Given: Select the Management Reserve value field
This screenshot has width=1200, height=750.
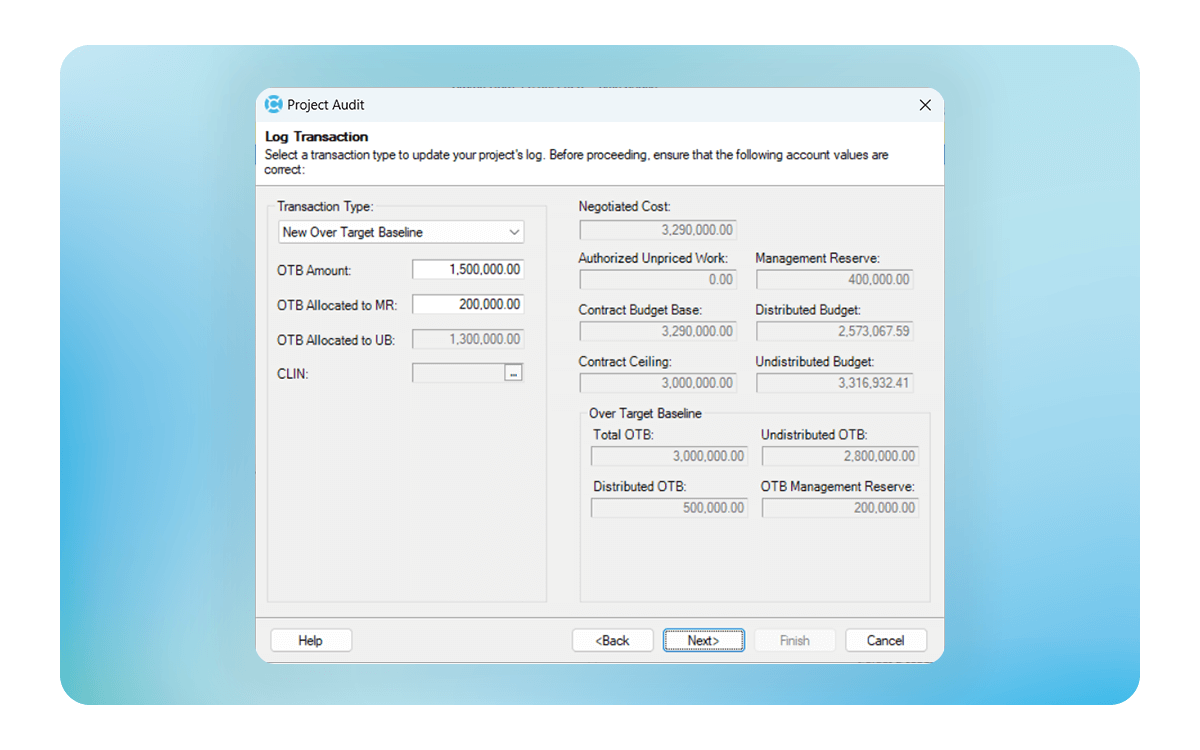Looking at the screenshot, I should tap(834, 280).
